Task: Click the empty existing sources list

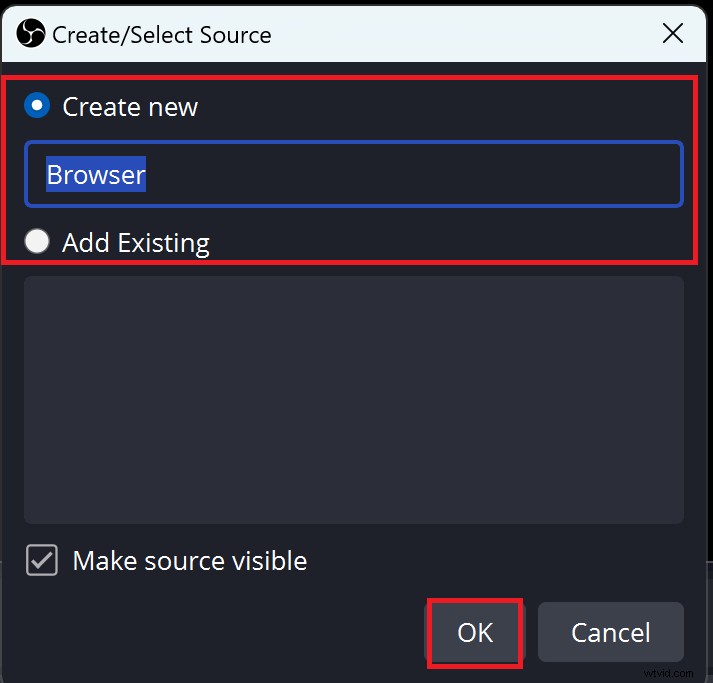Action: (353, 400)
